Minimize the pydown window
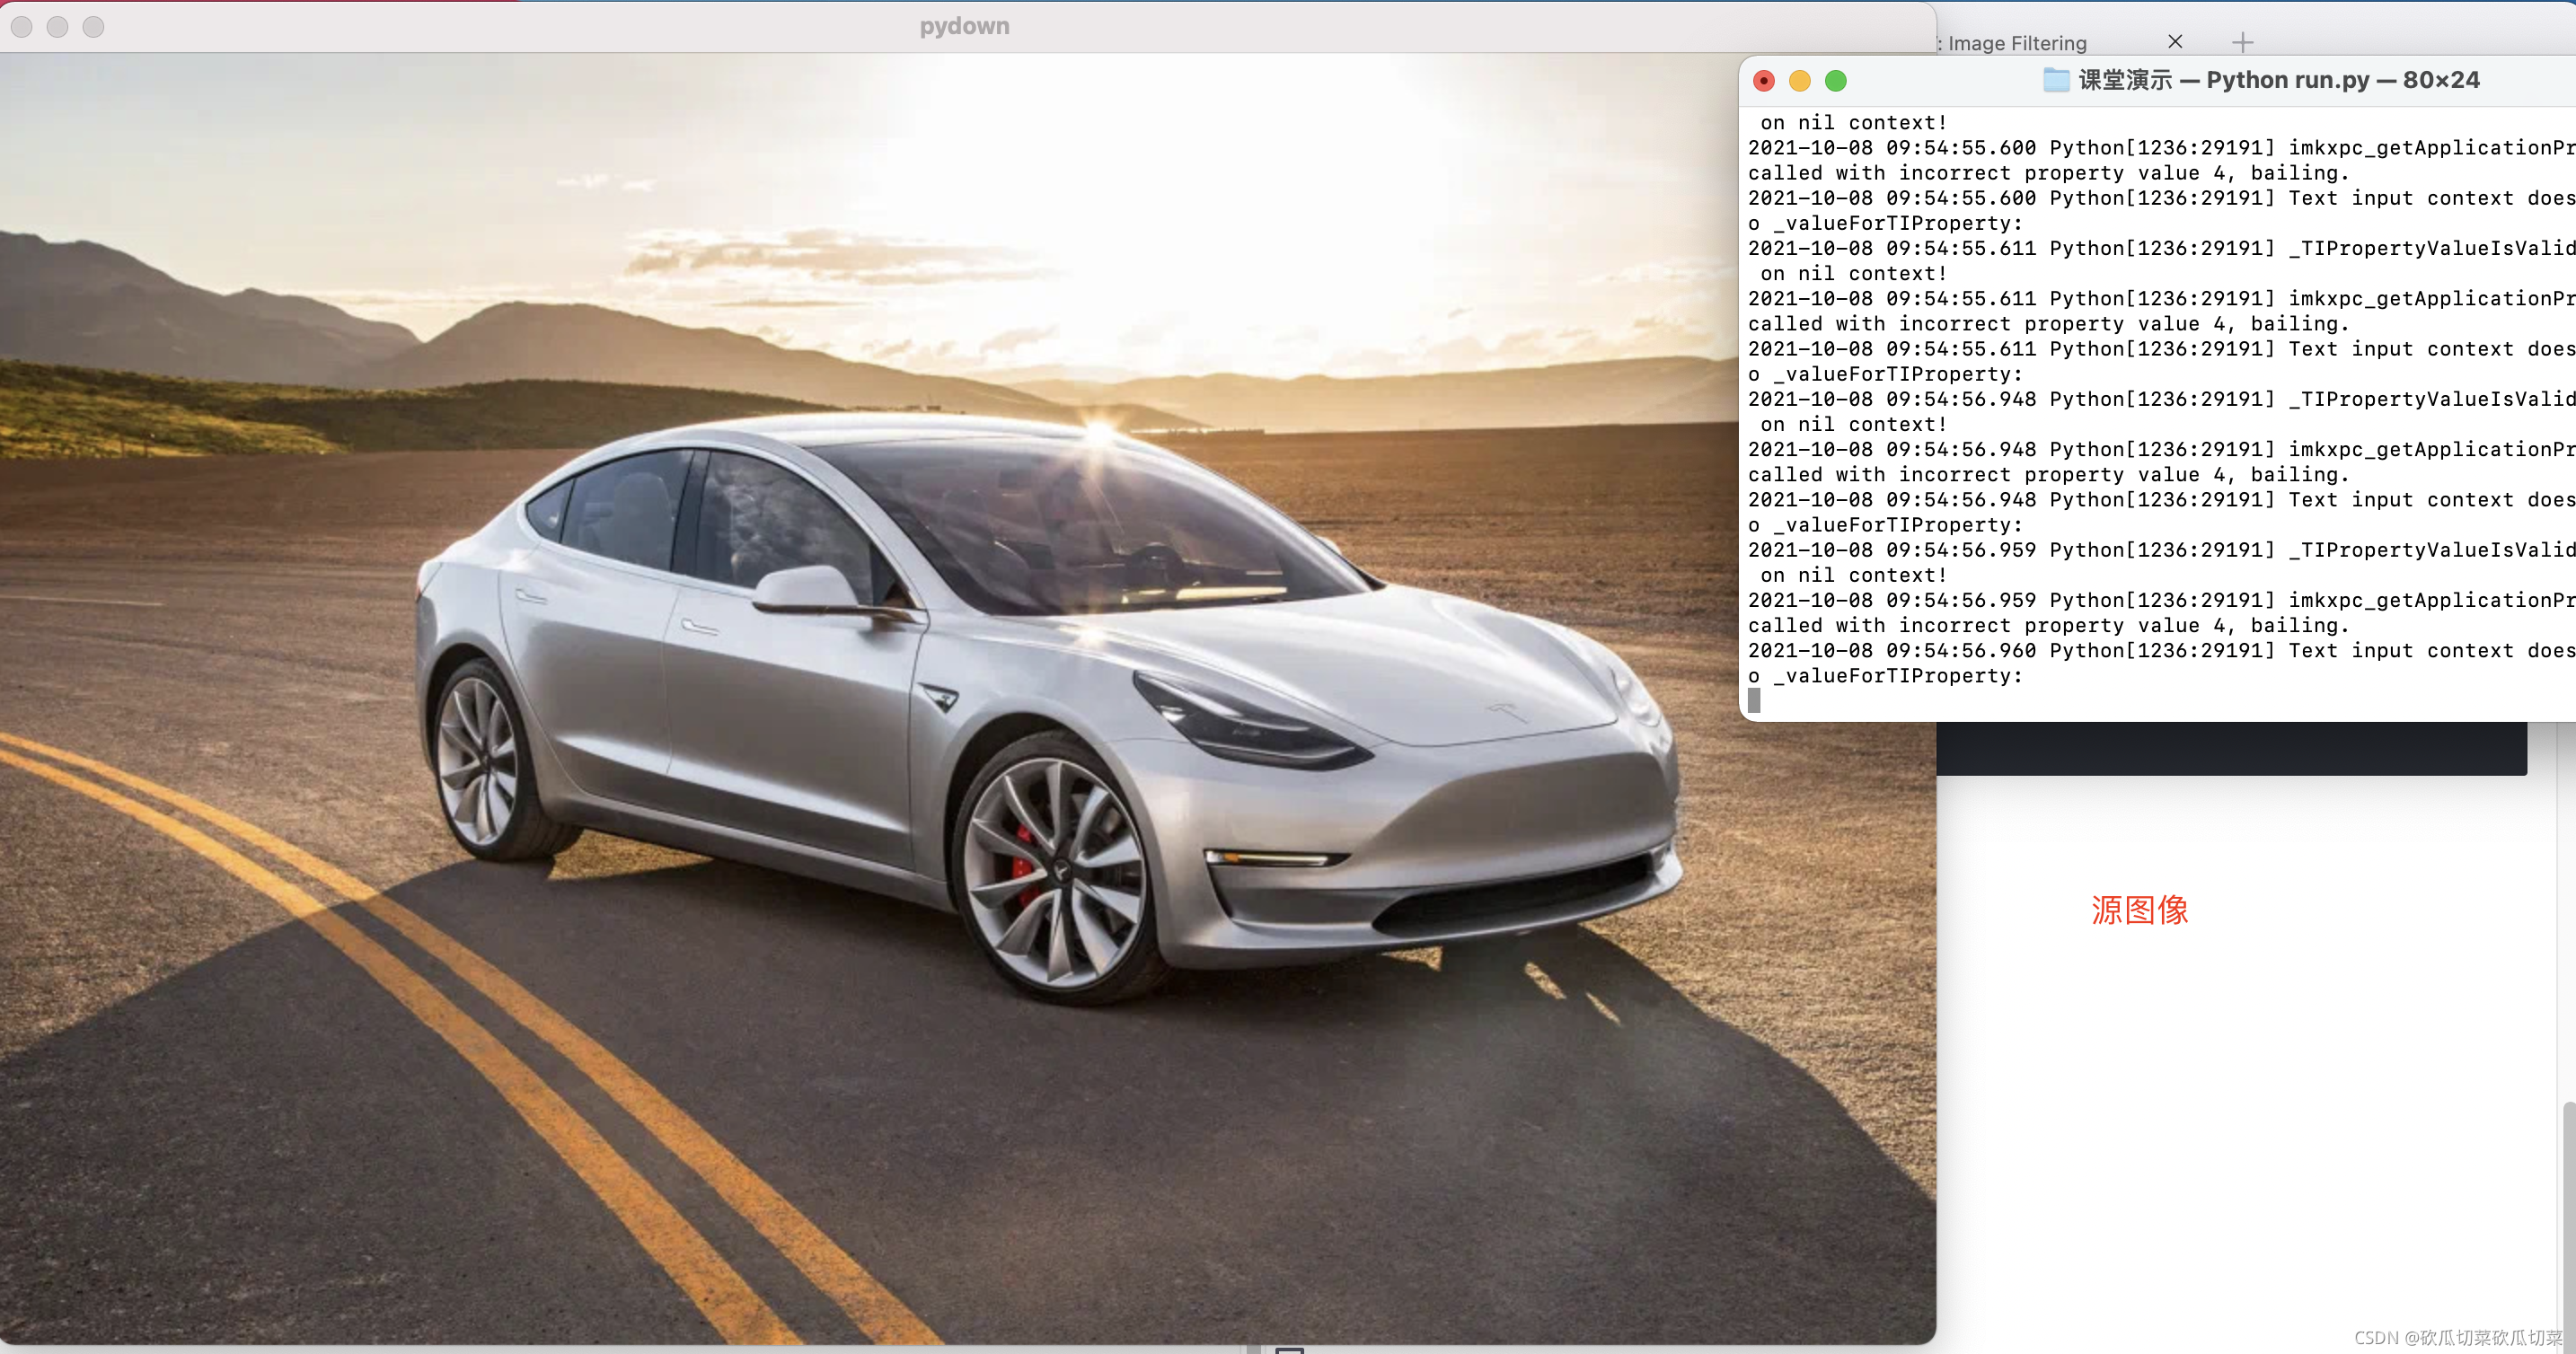This screenshot has width=2576, height=1354. [58, 27]
